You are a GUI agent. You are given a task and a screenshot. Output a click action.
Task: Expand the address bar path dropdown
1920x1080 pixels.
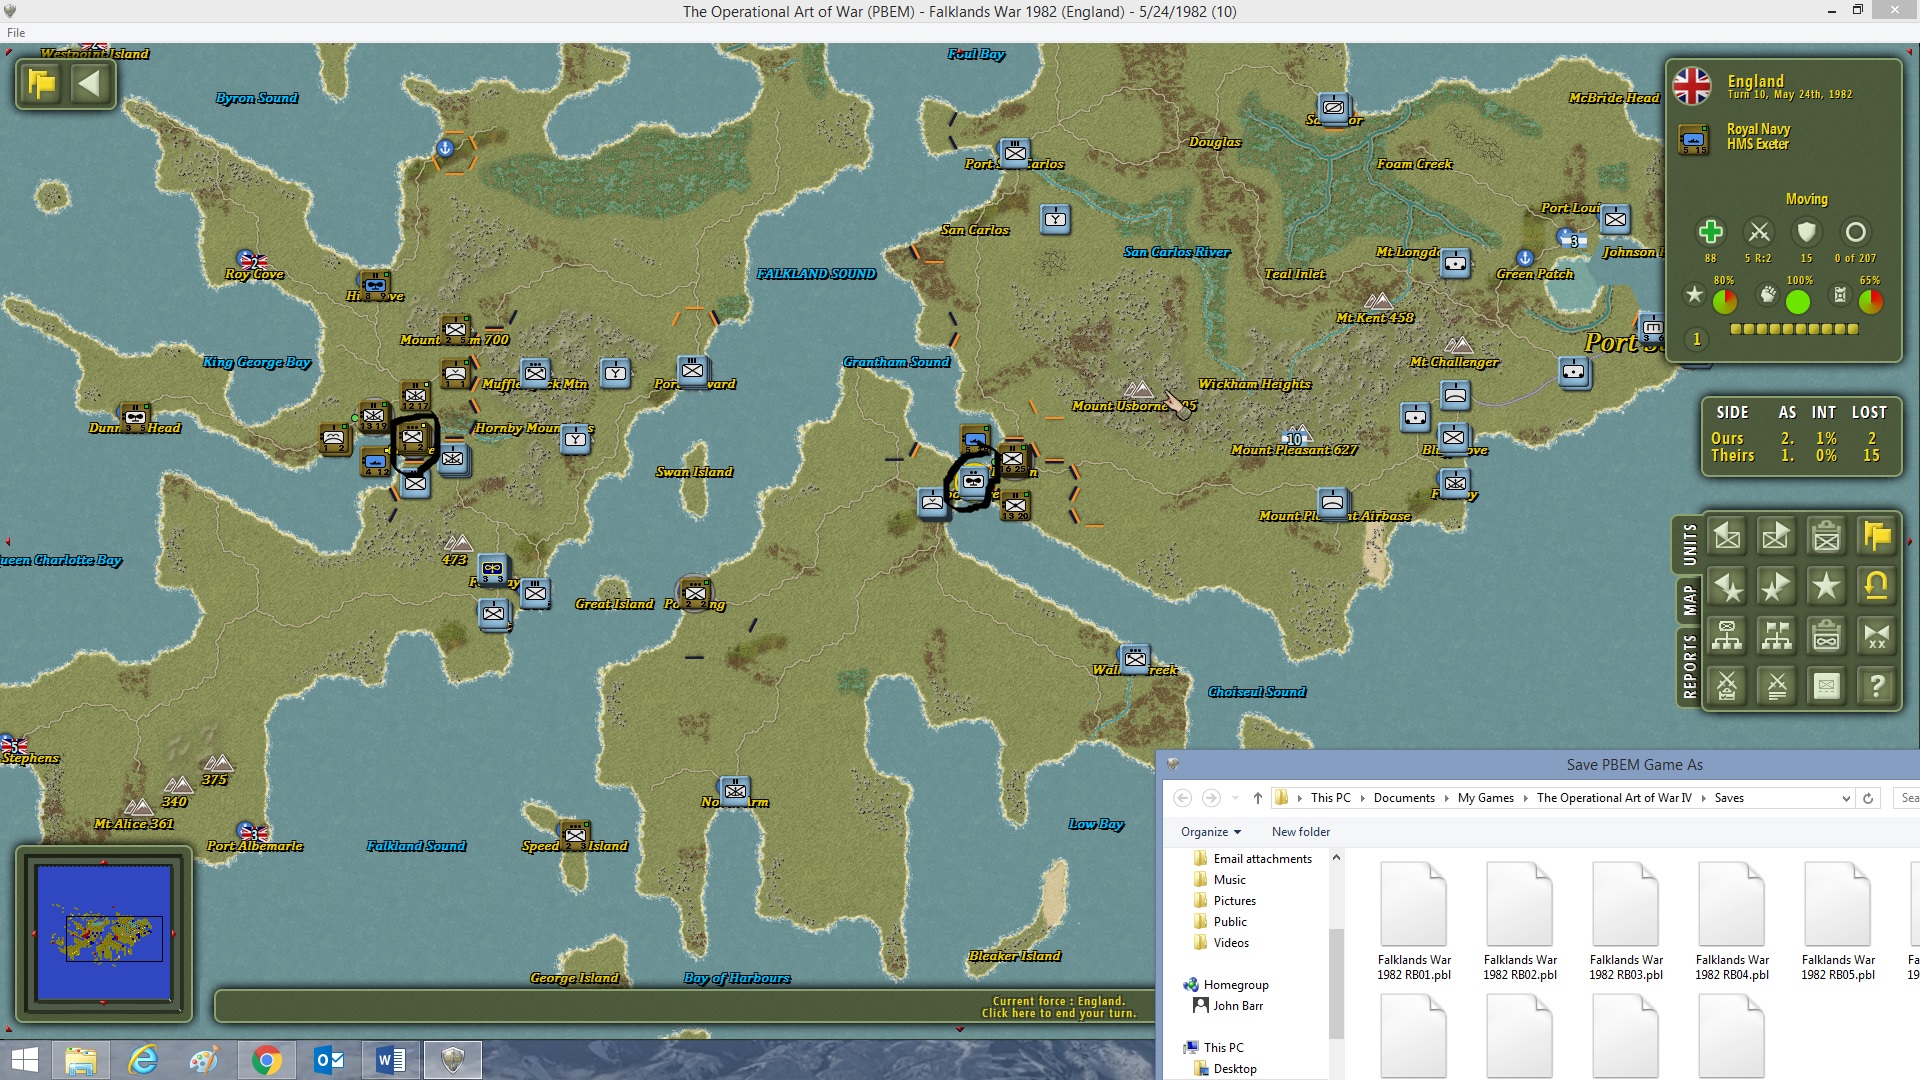[1845, 798]
